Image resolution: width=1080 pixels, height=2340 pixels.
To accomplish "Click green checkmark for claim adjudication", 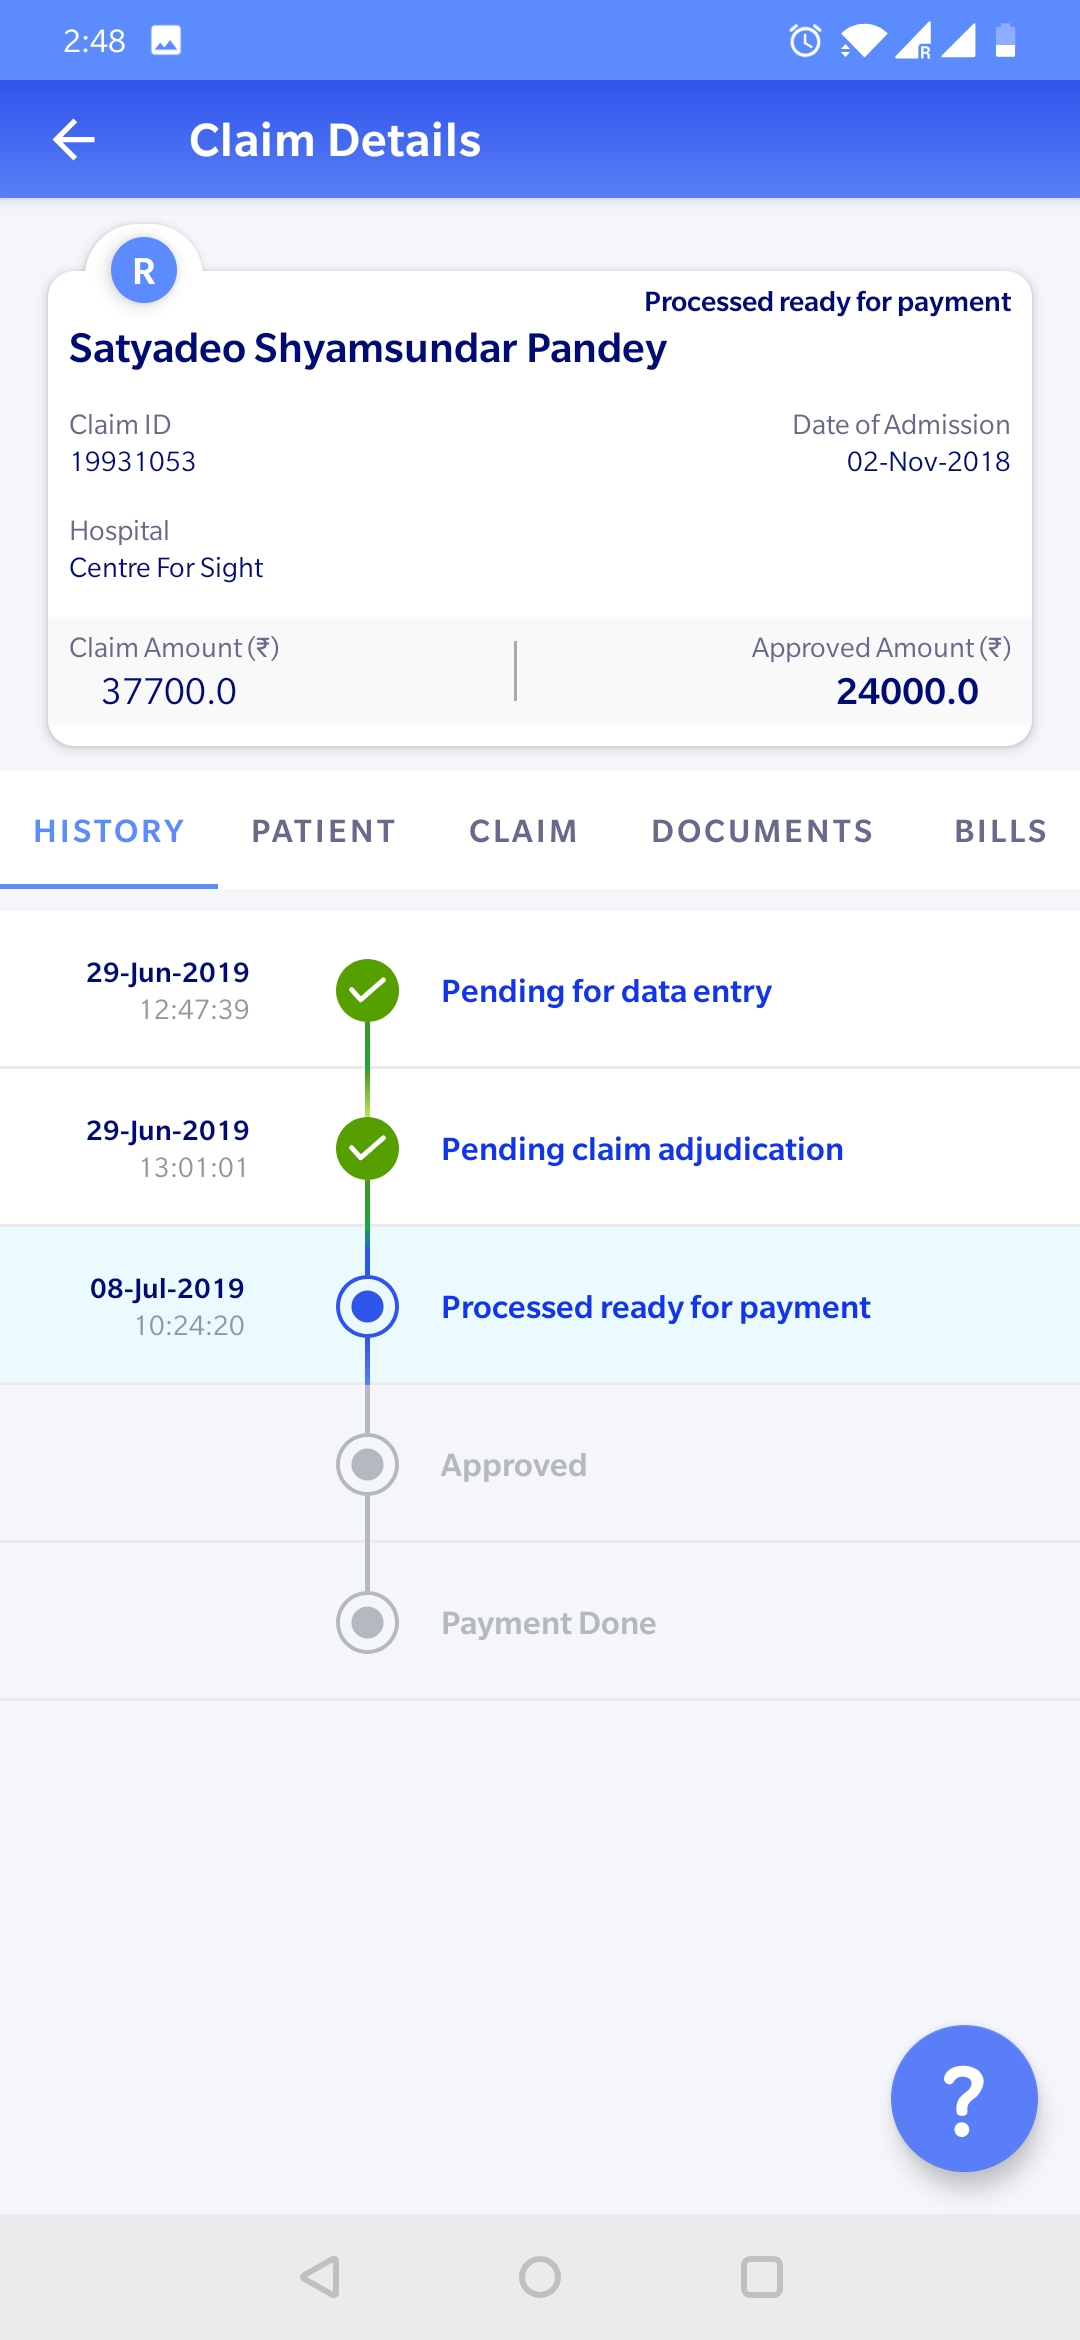I will point(367,1149).
